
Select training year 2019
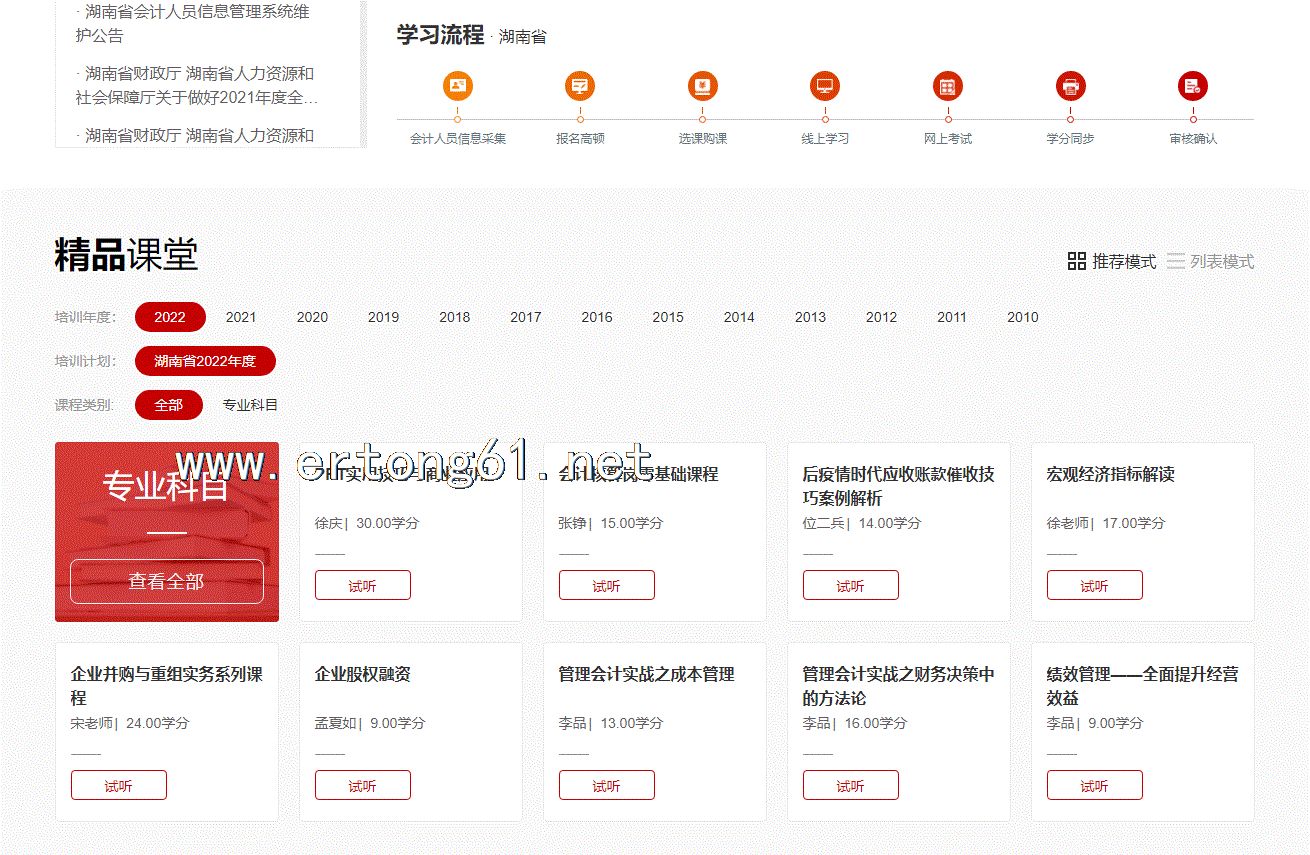tap(383, 317)
